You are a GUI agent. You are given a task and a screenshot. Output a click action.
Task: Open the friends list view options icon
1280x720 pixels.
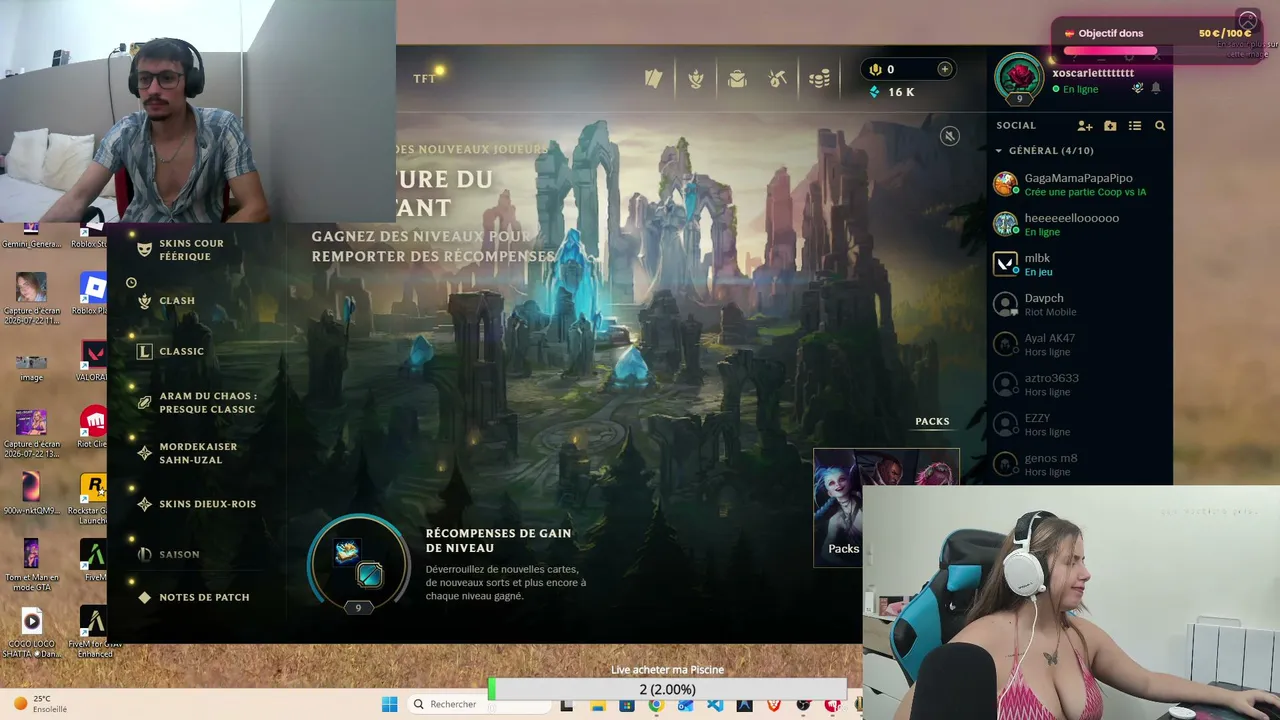point(1135,126)
